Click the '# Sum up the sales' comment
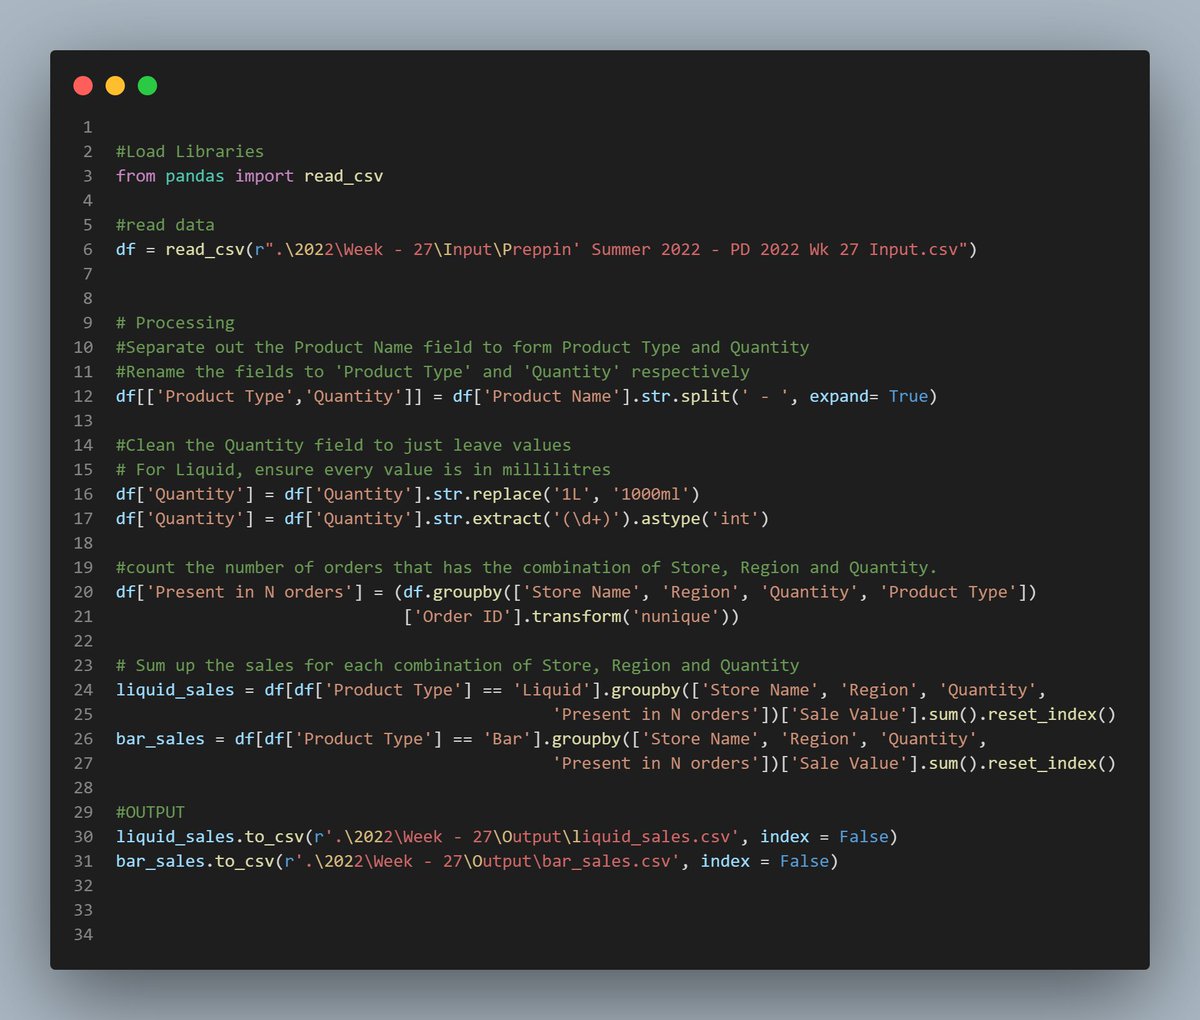The height and width of the screenshot is (1020, 1200). click(458, 666)
